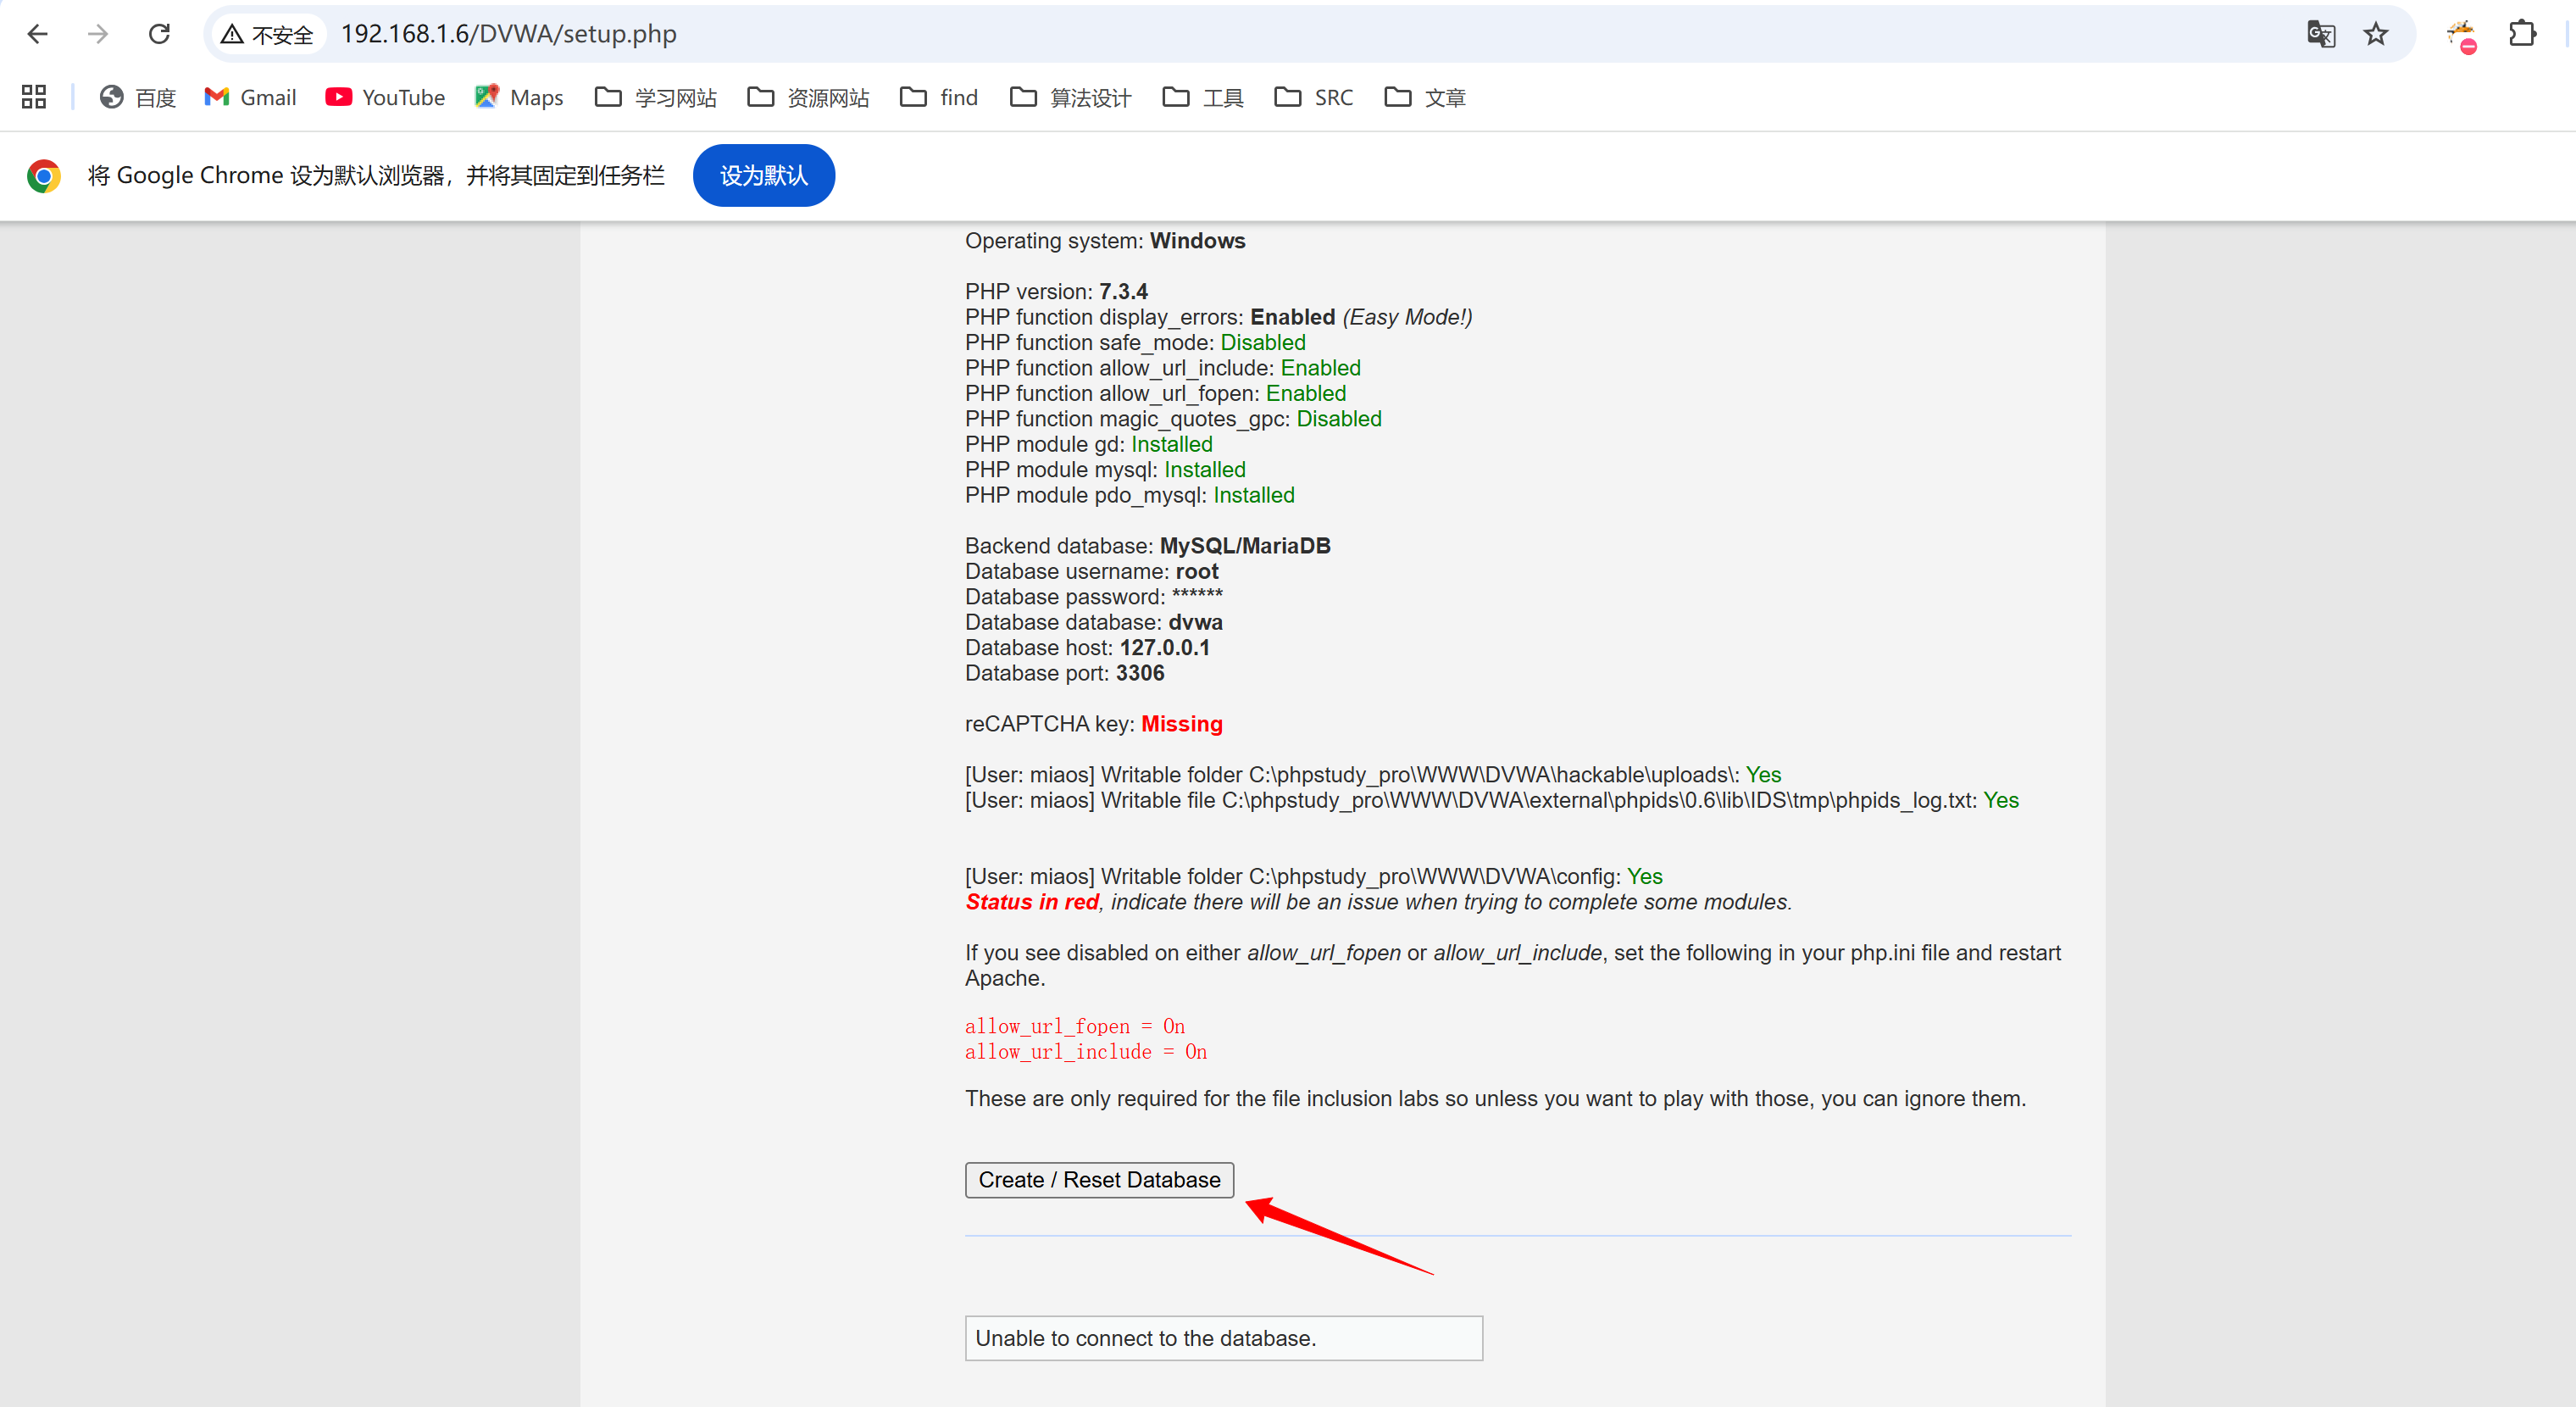Reload the DVWA setup page

(159, 34)
